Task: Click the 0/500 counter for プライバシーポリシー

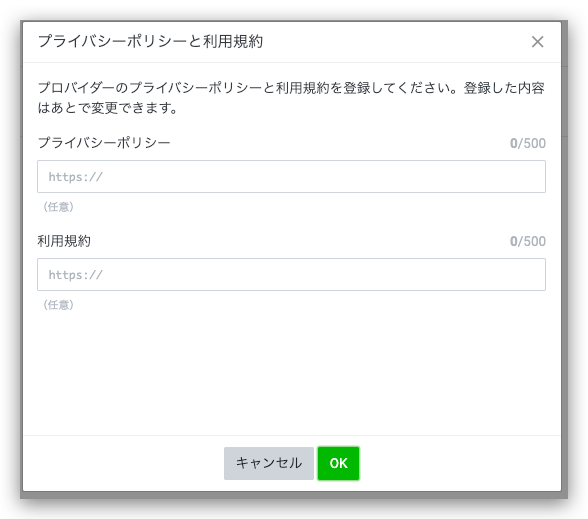Action: (528, 143)
